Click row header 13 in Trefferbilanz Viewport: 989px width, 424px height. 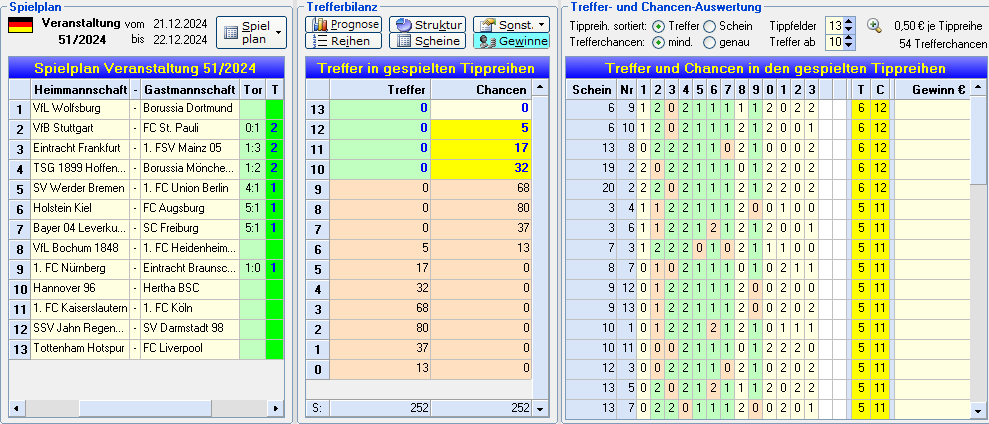(x=317, y=109)
